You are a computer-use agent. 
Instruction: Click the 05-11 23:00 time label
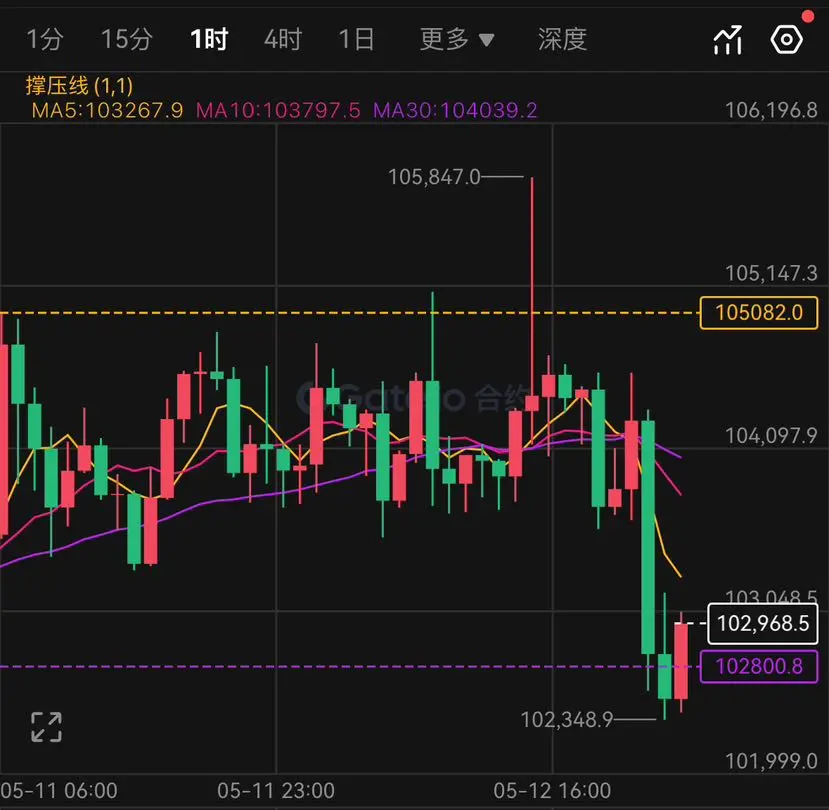276,791
